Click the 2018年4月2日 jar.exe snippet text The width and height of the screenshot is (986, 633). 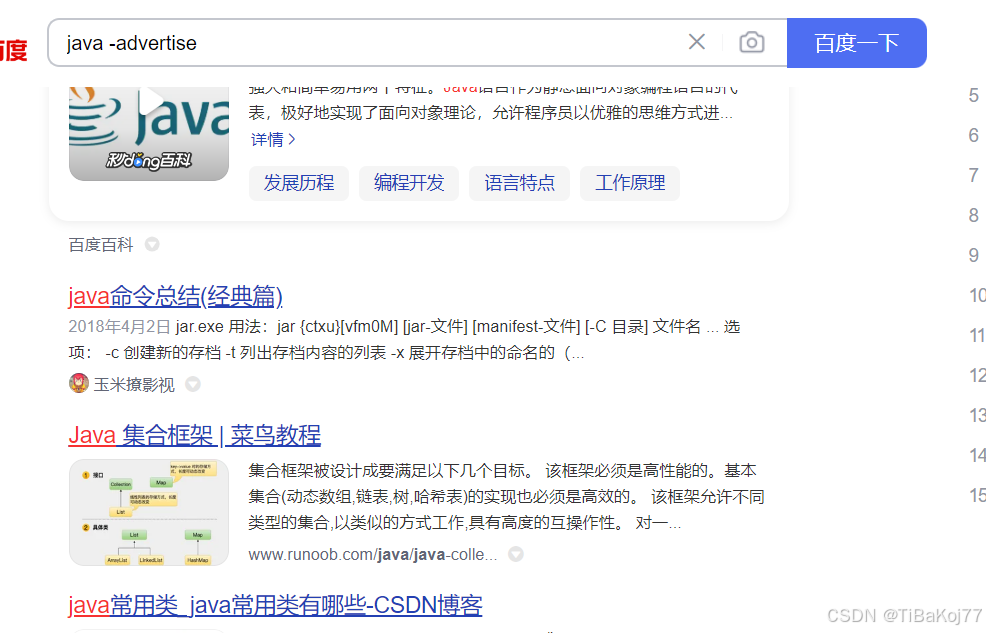(x=404, y=339)
